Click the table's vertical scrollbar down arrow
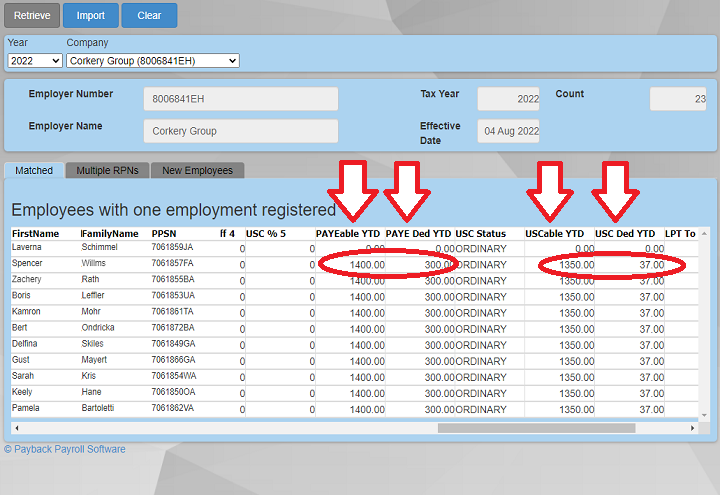Screen dimensions: 720x495 (x=703, y=415)
